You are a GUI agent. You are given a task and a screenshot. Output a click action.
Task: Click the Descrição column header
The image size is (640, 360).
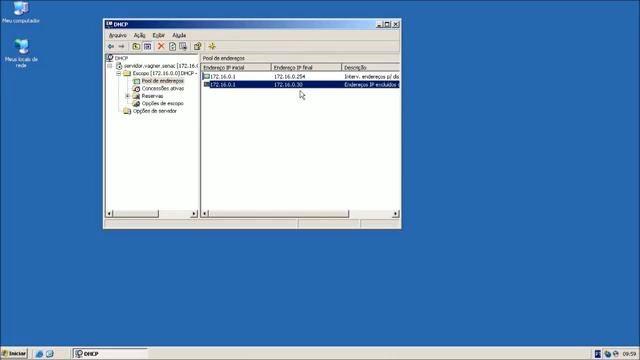(371, 67)
